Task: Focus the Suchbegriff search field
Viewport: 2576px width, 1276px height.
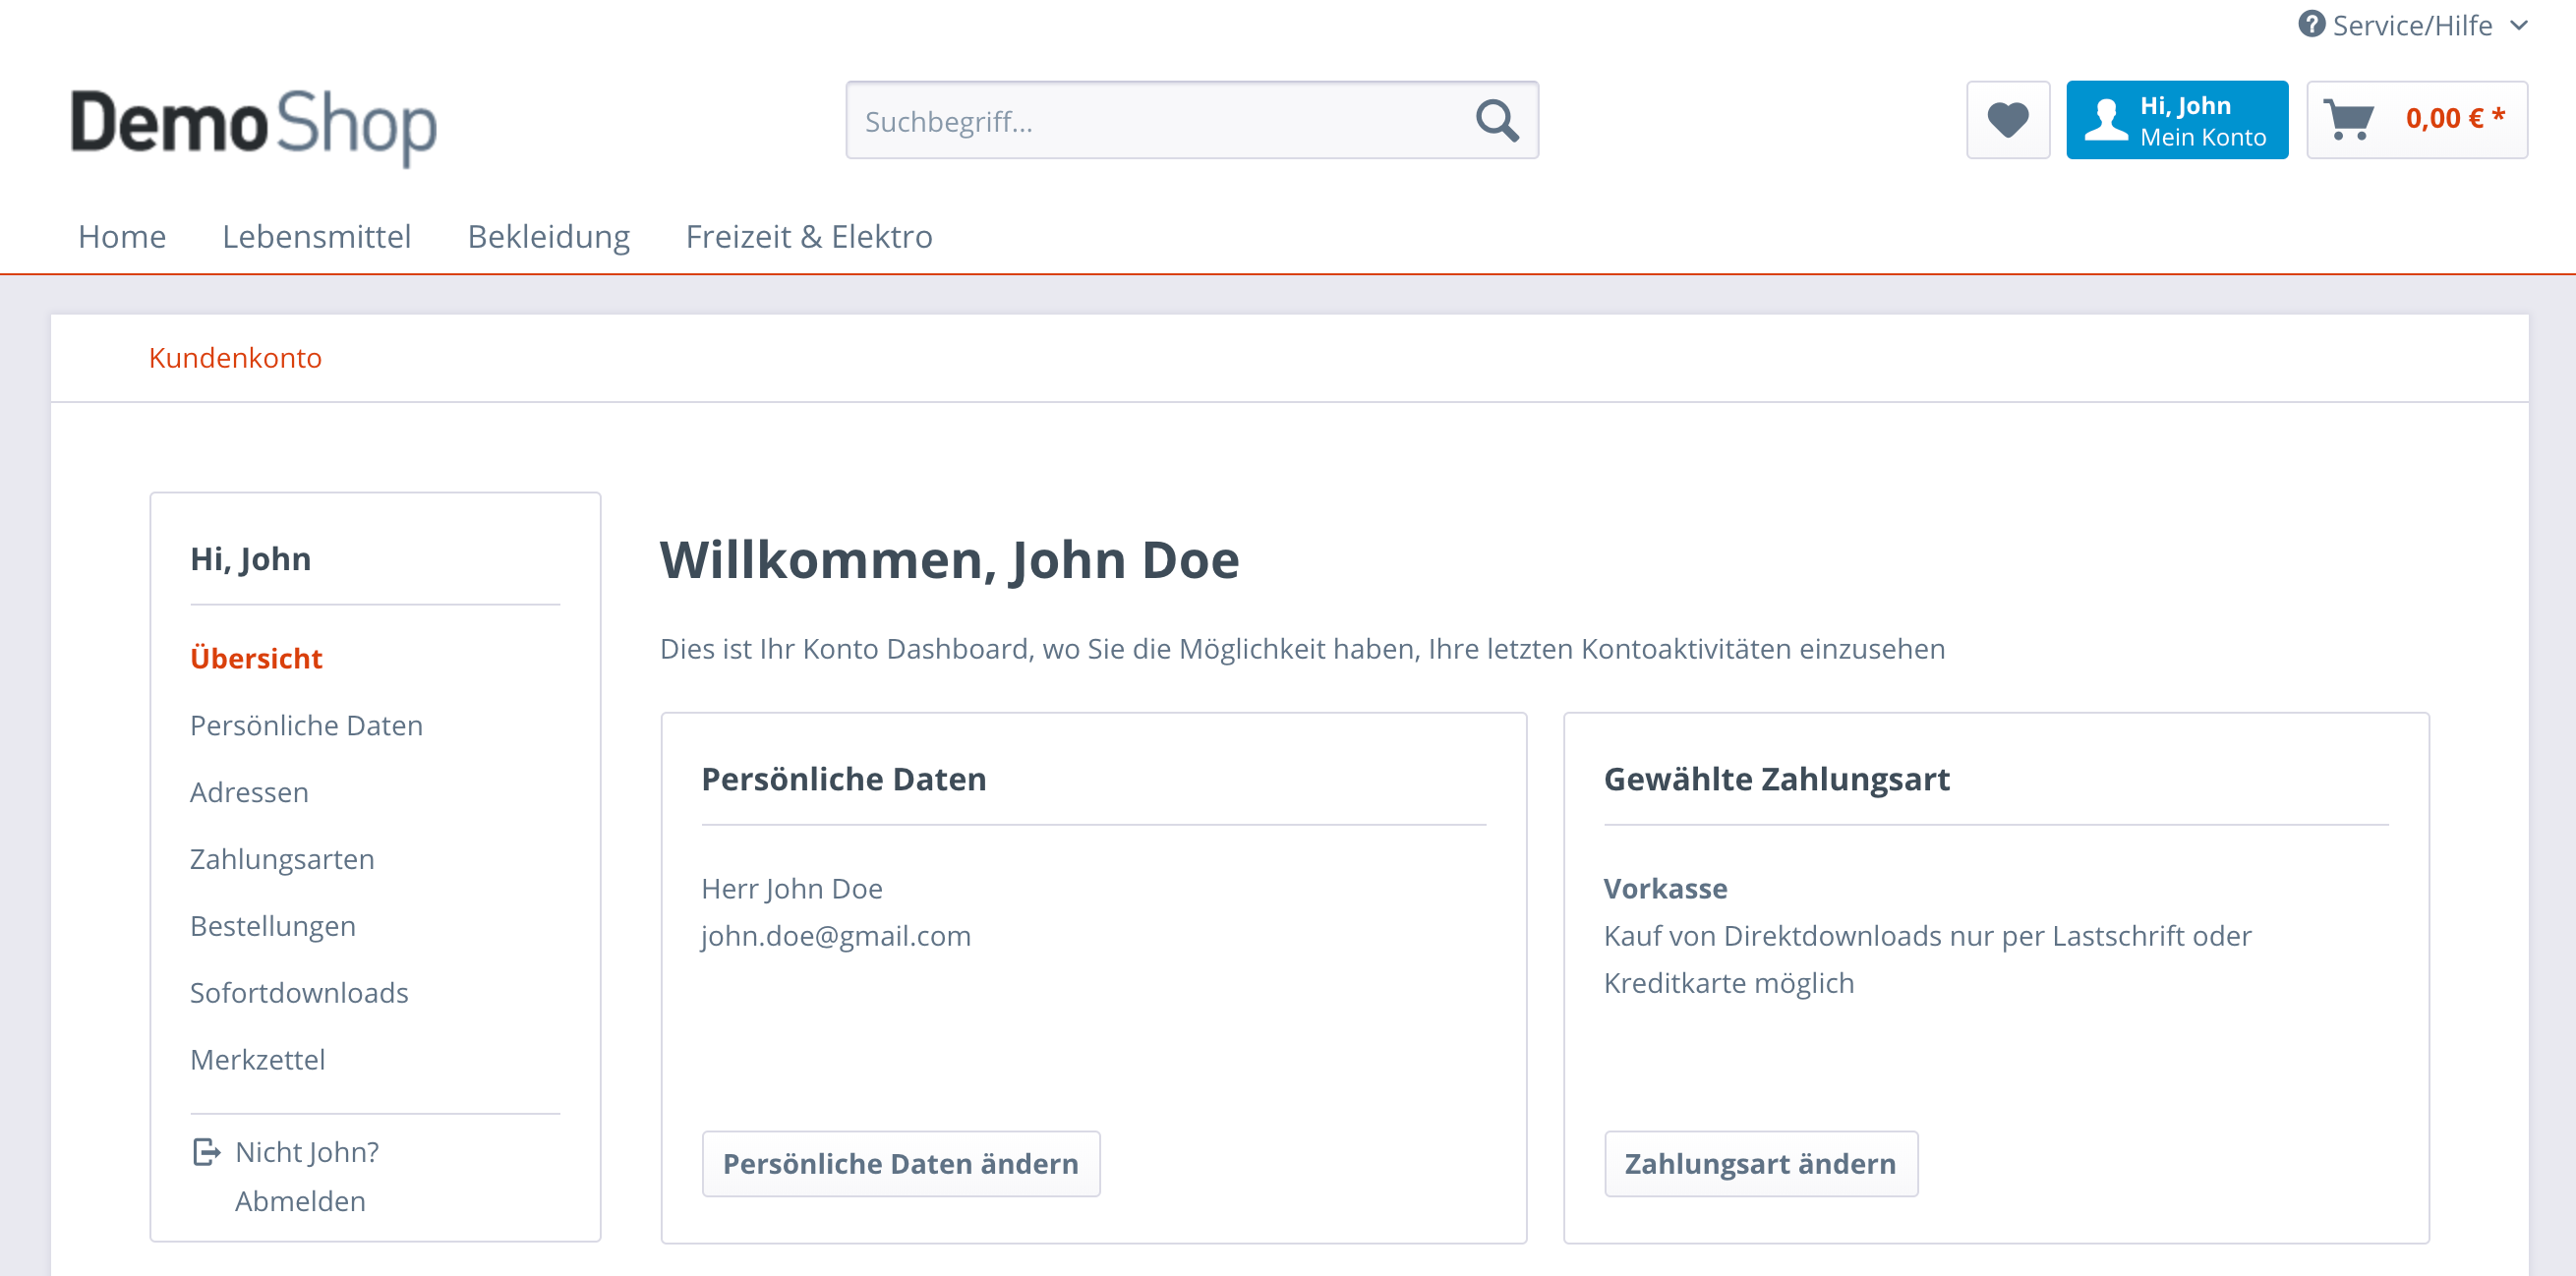Action: (1191, 120)
